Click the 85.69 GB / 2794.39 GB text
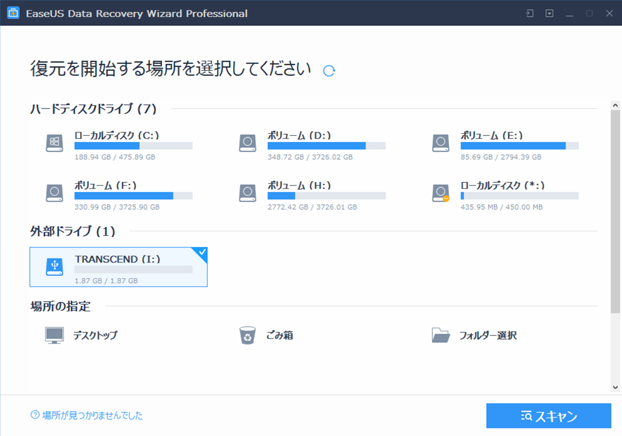 [x=501, y=157]
